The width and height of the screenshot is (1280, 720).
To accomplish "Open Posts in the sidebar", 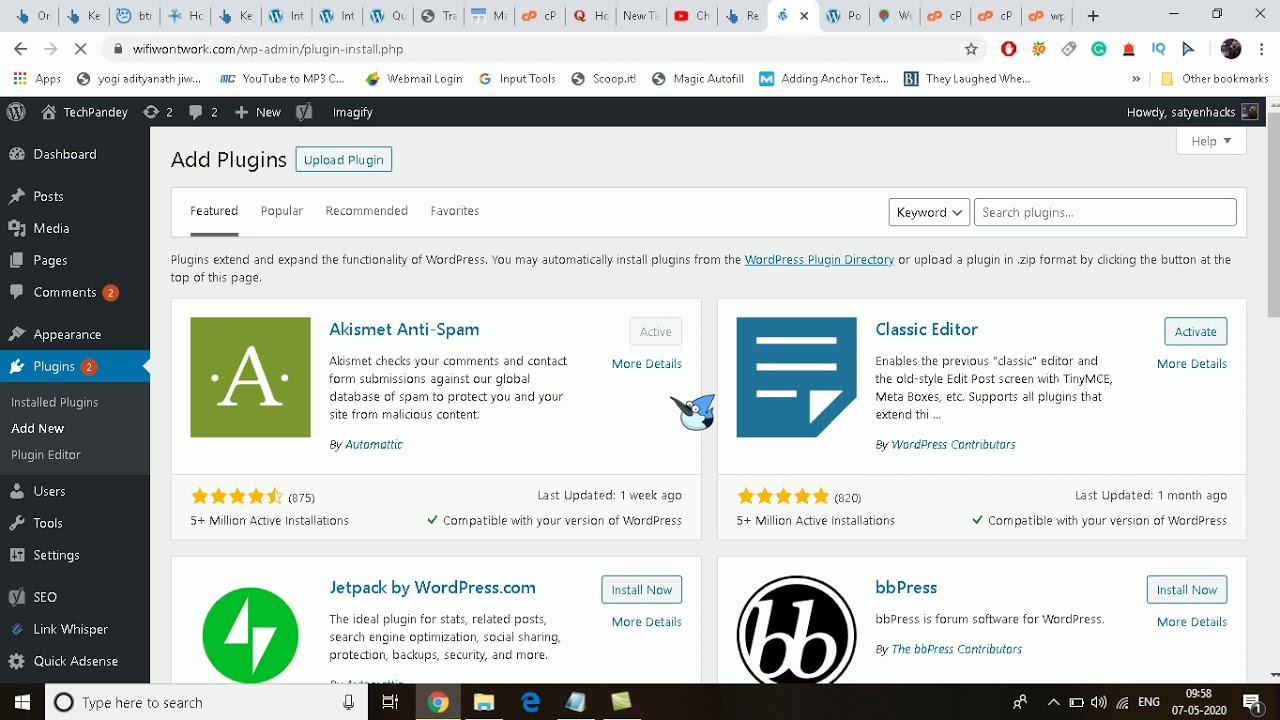I will pos(48,196).
